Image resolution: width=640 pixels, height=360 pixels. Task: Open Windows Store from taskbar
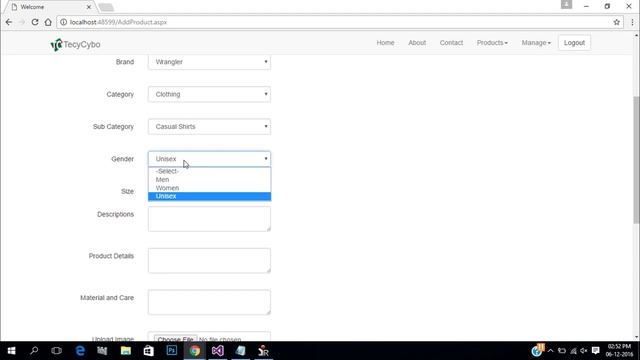(x=149, y=351)
